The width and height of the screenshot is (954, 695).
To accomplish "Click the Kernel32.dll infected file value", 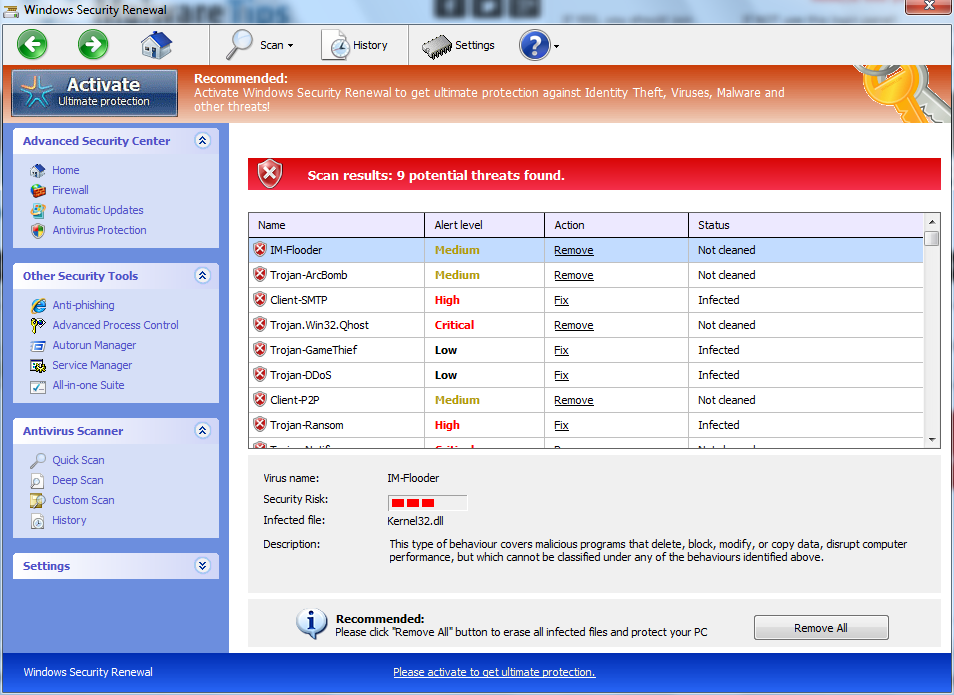I will (x=416, y=521).
